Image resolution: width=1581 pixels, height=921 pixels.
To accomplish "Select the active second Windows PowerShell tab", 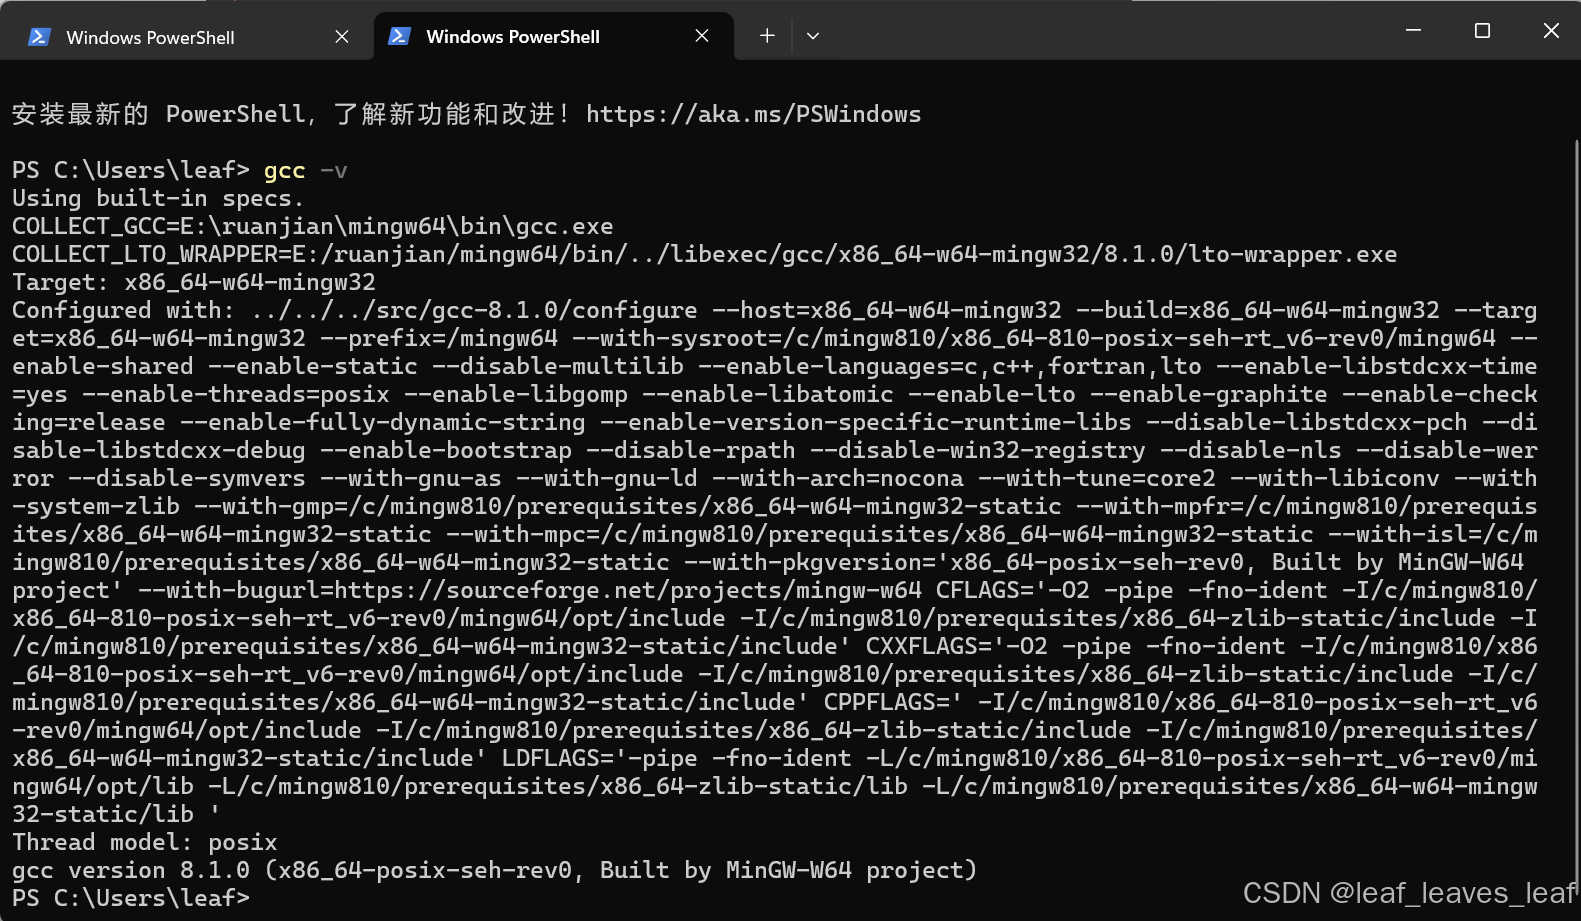I will [x=554, y=37].
